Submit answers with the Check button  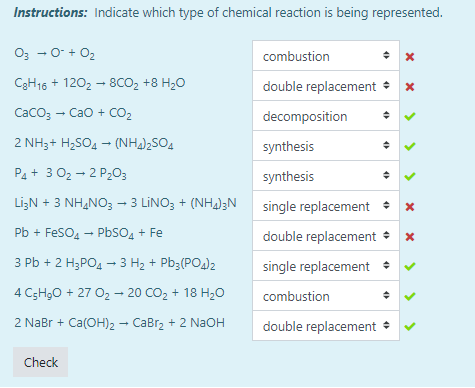point(41,362)
